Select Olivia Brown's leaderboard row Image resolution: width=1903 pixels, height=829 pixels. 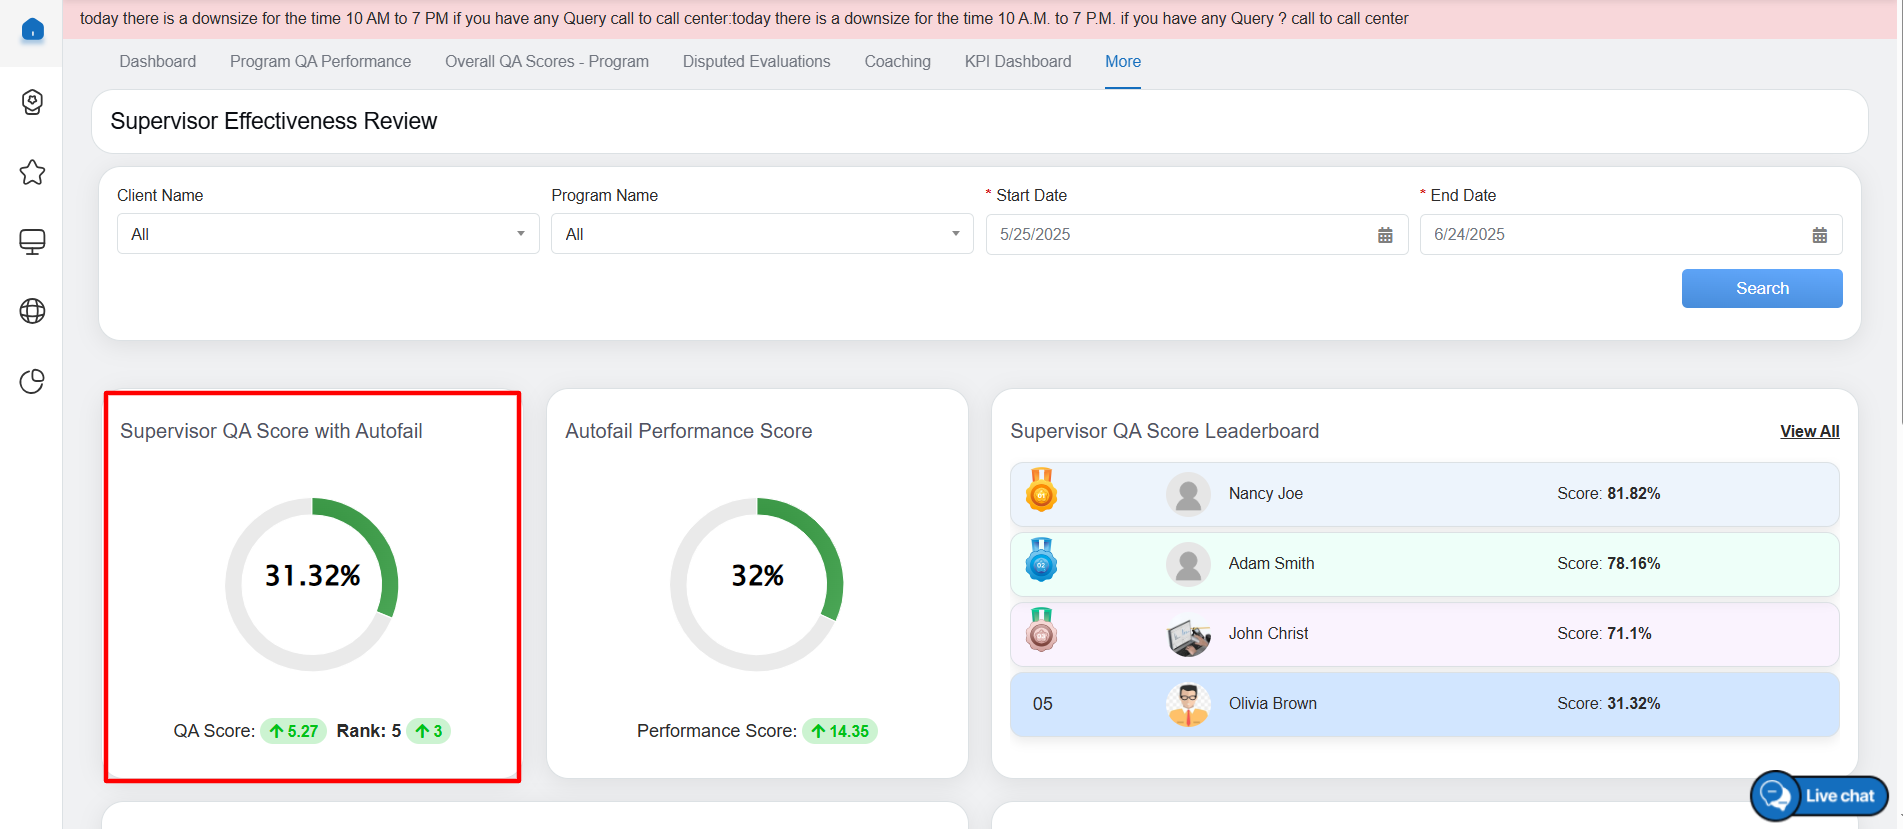click(1424, 704)
